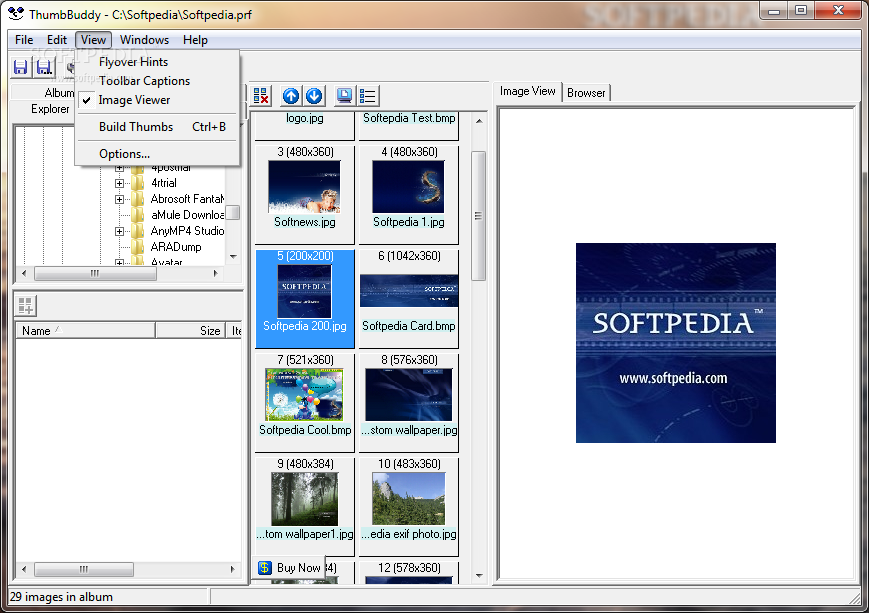The image size is (869, 613).
Task: Click the monitor preview toolbar icon
Action: (344, 96)
